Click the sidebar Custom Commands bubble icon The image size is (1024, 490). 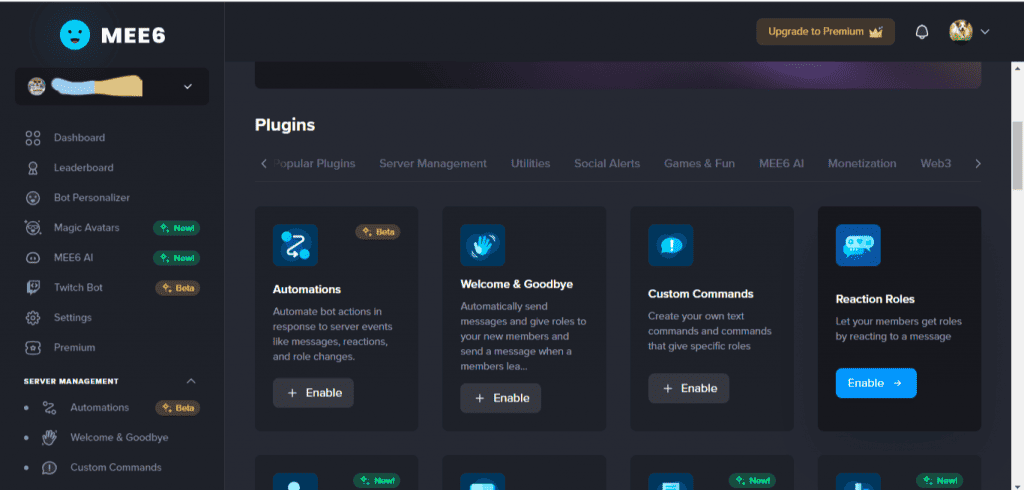click(49, 468)
